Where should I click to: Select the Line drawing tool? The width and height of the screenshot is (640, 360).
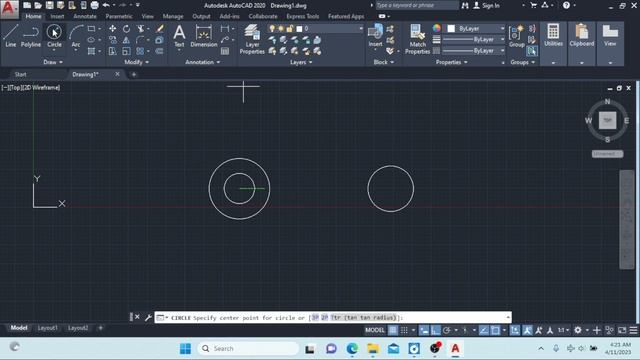pyautogui.click(x=11, y=36)
